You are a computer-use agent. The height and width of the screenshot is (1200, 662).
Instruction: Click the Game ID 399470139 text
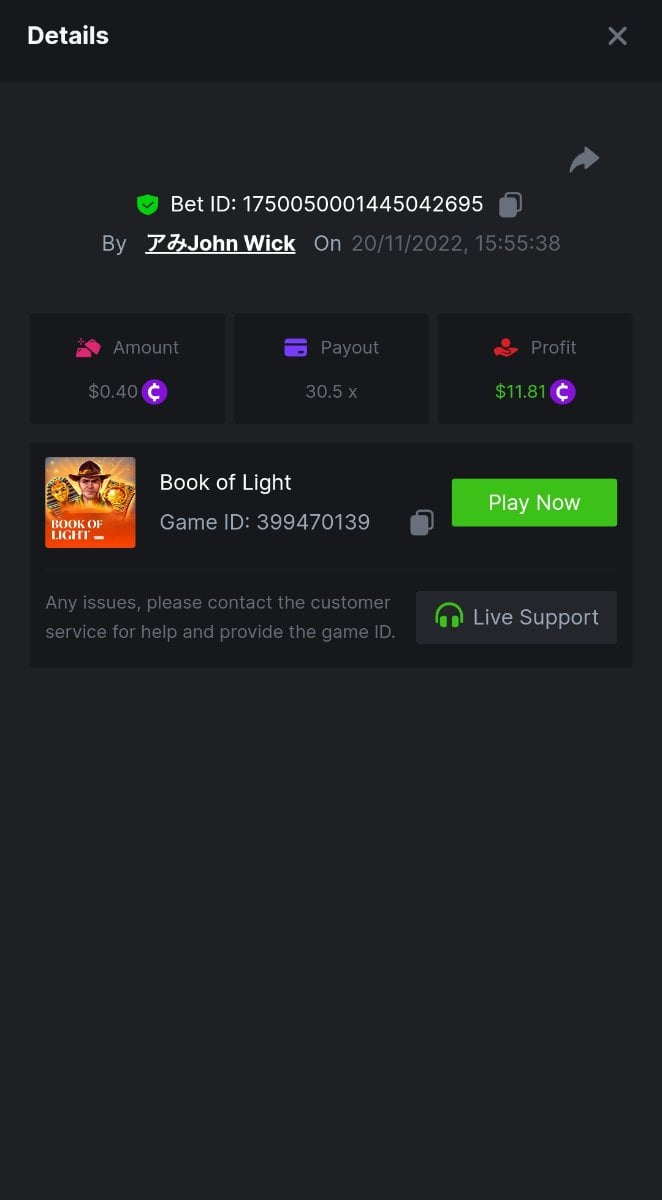pos(312,522)
